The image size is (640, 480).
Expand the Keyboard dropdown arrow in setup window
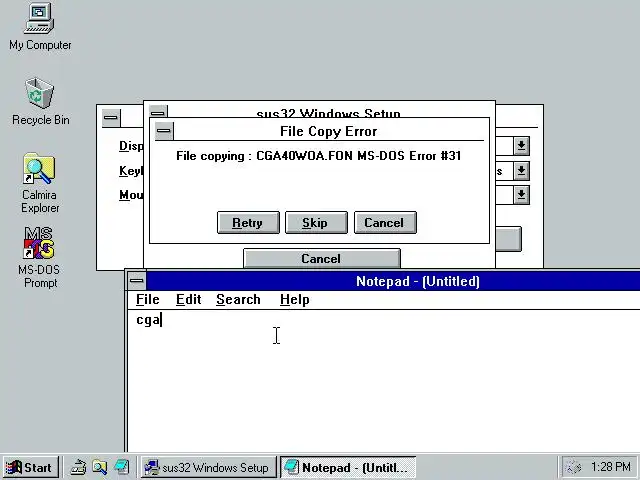521,171
